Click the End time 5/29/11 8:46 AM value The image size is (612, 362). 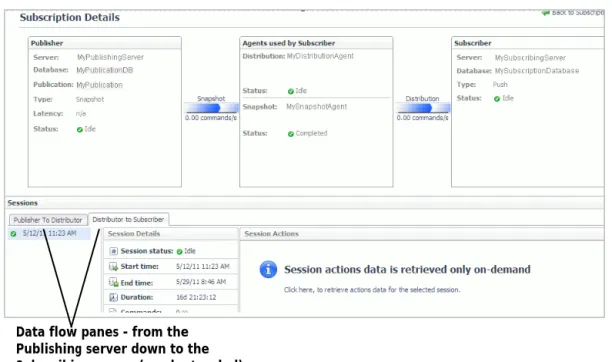click(201, 282)
